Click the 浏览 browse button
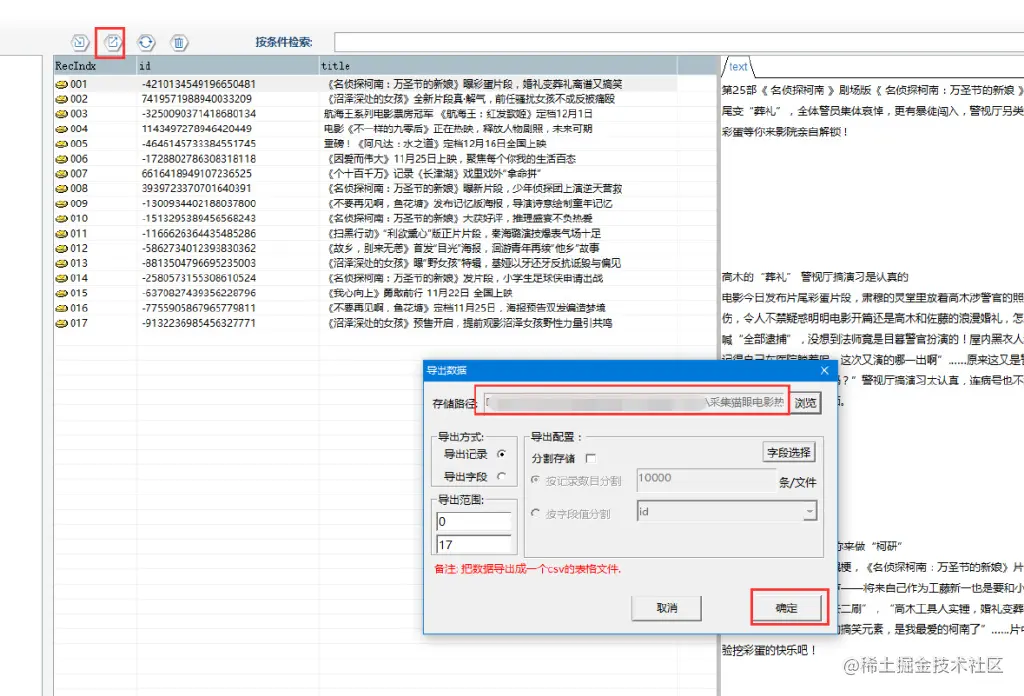The height and width of the screenshot is (696, 1024). pos(805,403)
